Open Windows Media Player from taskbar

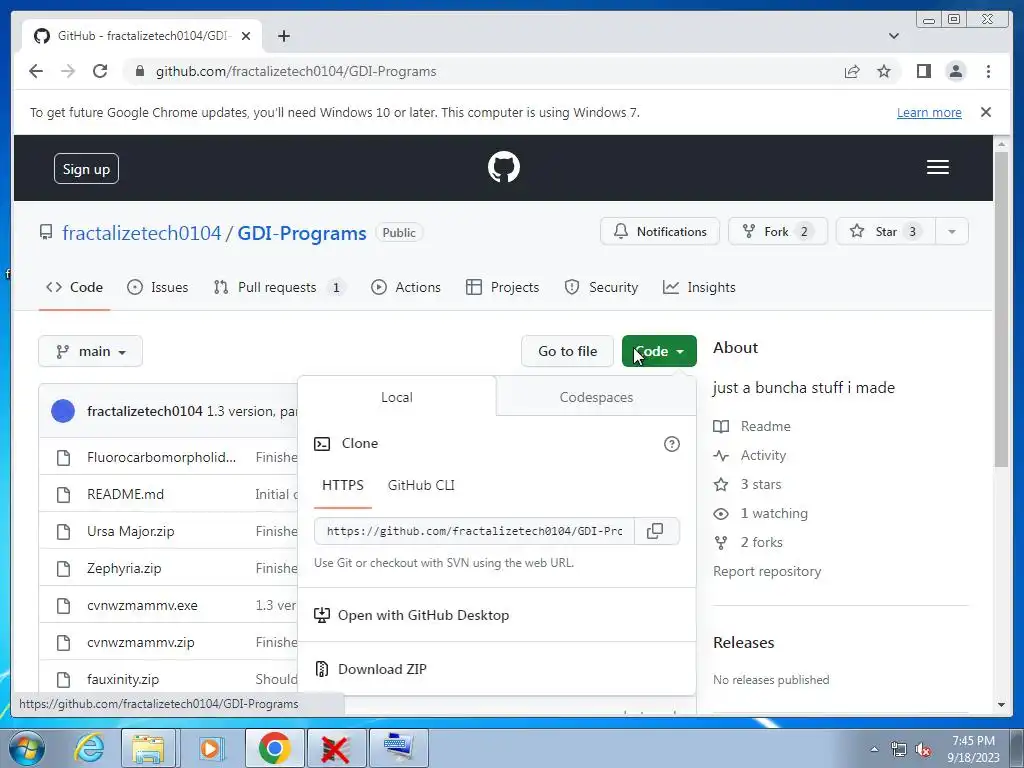pyautogui.click(x=210, y=748)
